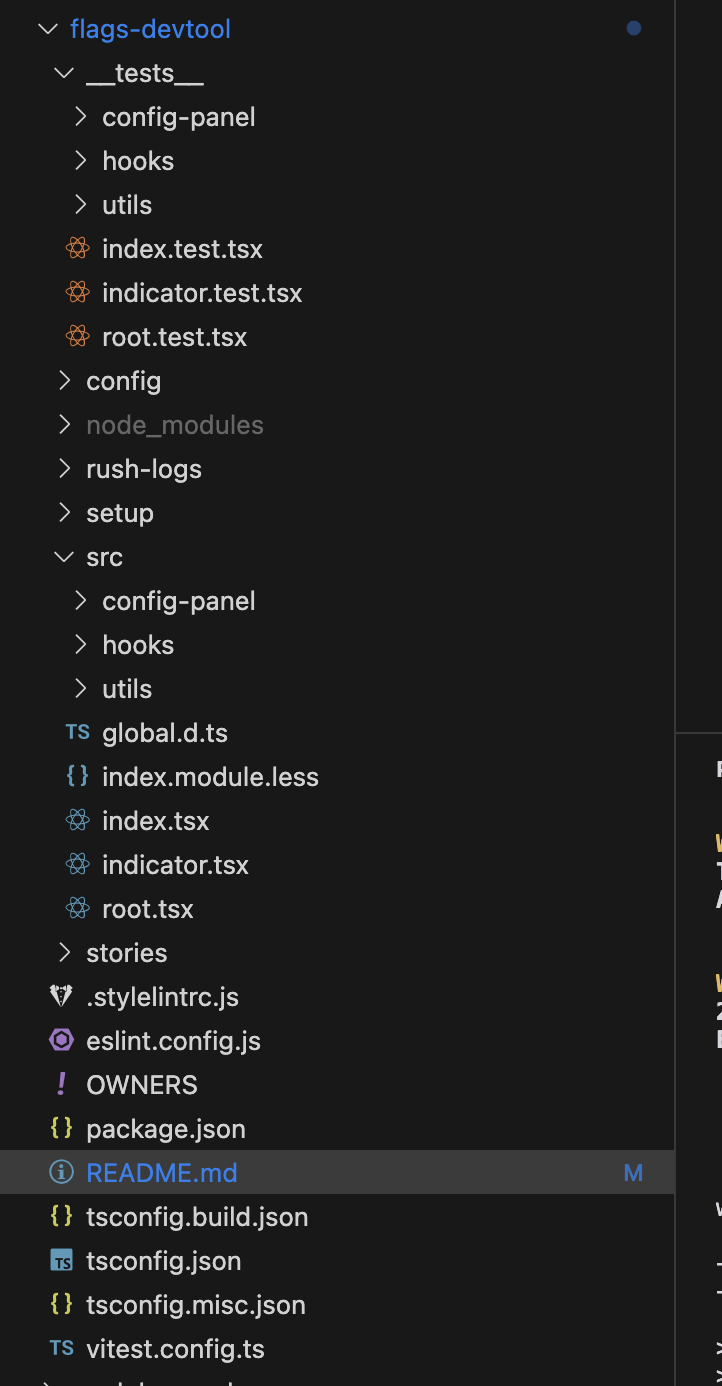Collapse the src folder
This screenshot has height=1386, width=722.
click(64, 557)
